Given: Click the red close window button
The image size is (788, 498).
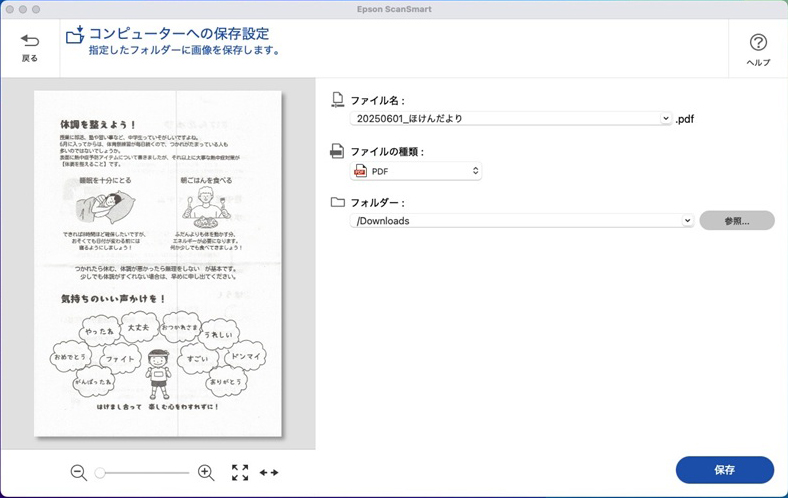Looking at the screenshot, I should click(x=10, y=10).
